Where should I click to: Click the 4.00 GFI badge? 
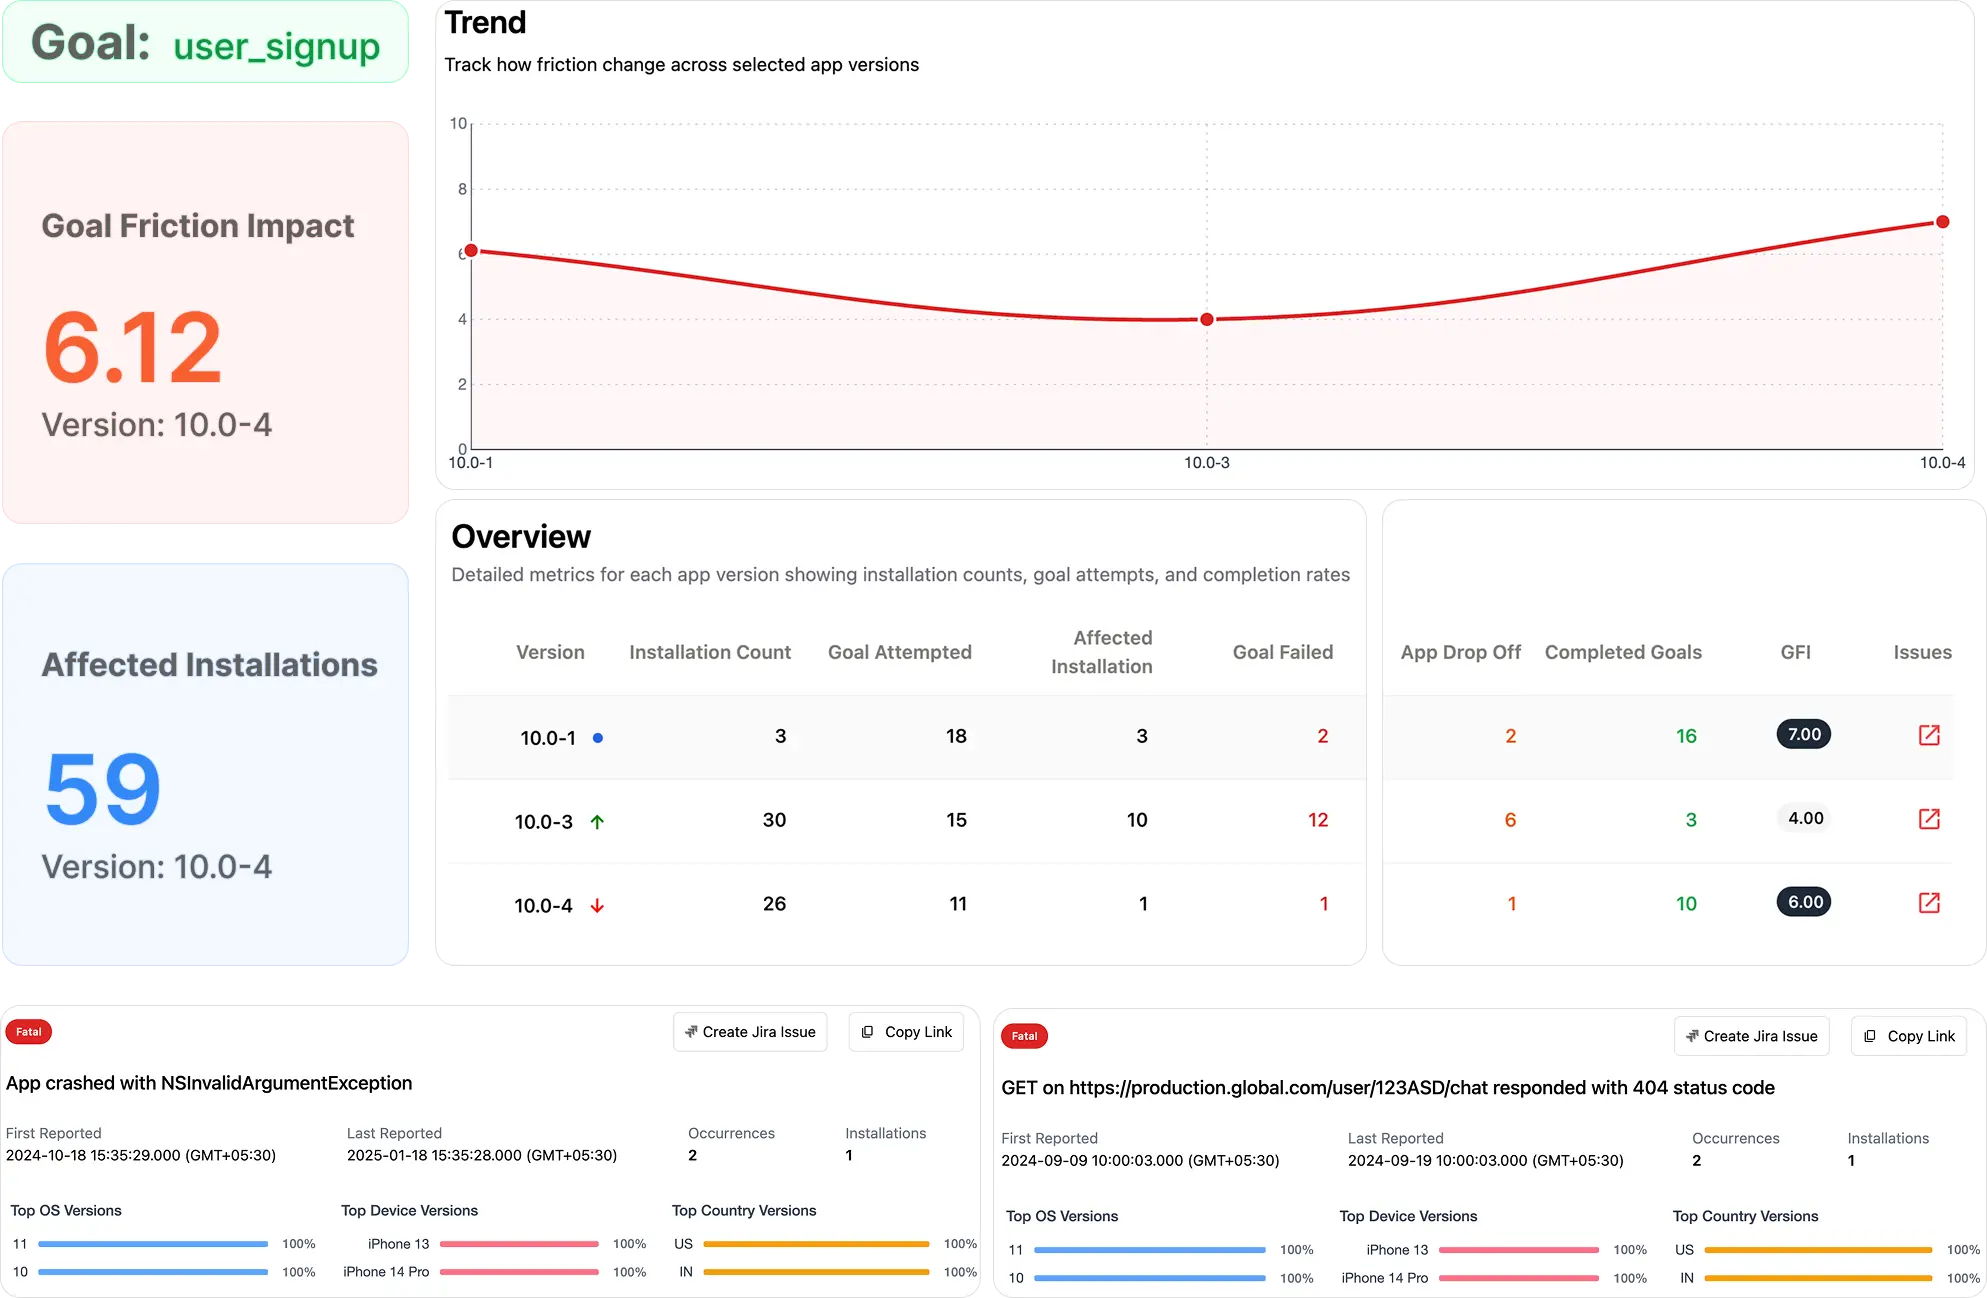[x=1805, y=819]
